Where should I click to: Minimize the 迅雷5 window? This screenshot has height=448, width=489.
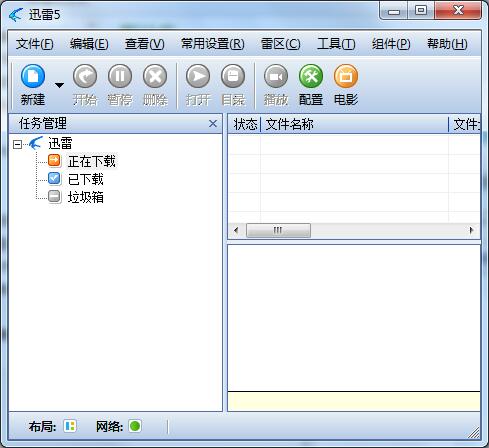coord(394,11)
